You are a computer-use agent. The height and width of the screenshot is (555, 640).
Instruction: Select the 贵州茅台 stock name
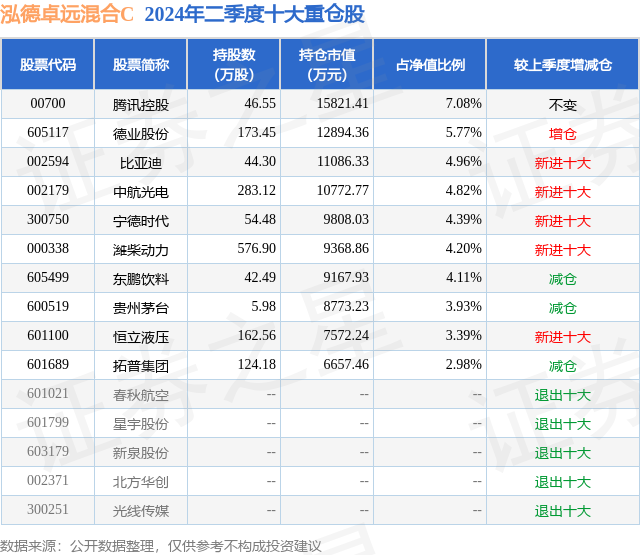(141, 308)
